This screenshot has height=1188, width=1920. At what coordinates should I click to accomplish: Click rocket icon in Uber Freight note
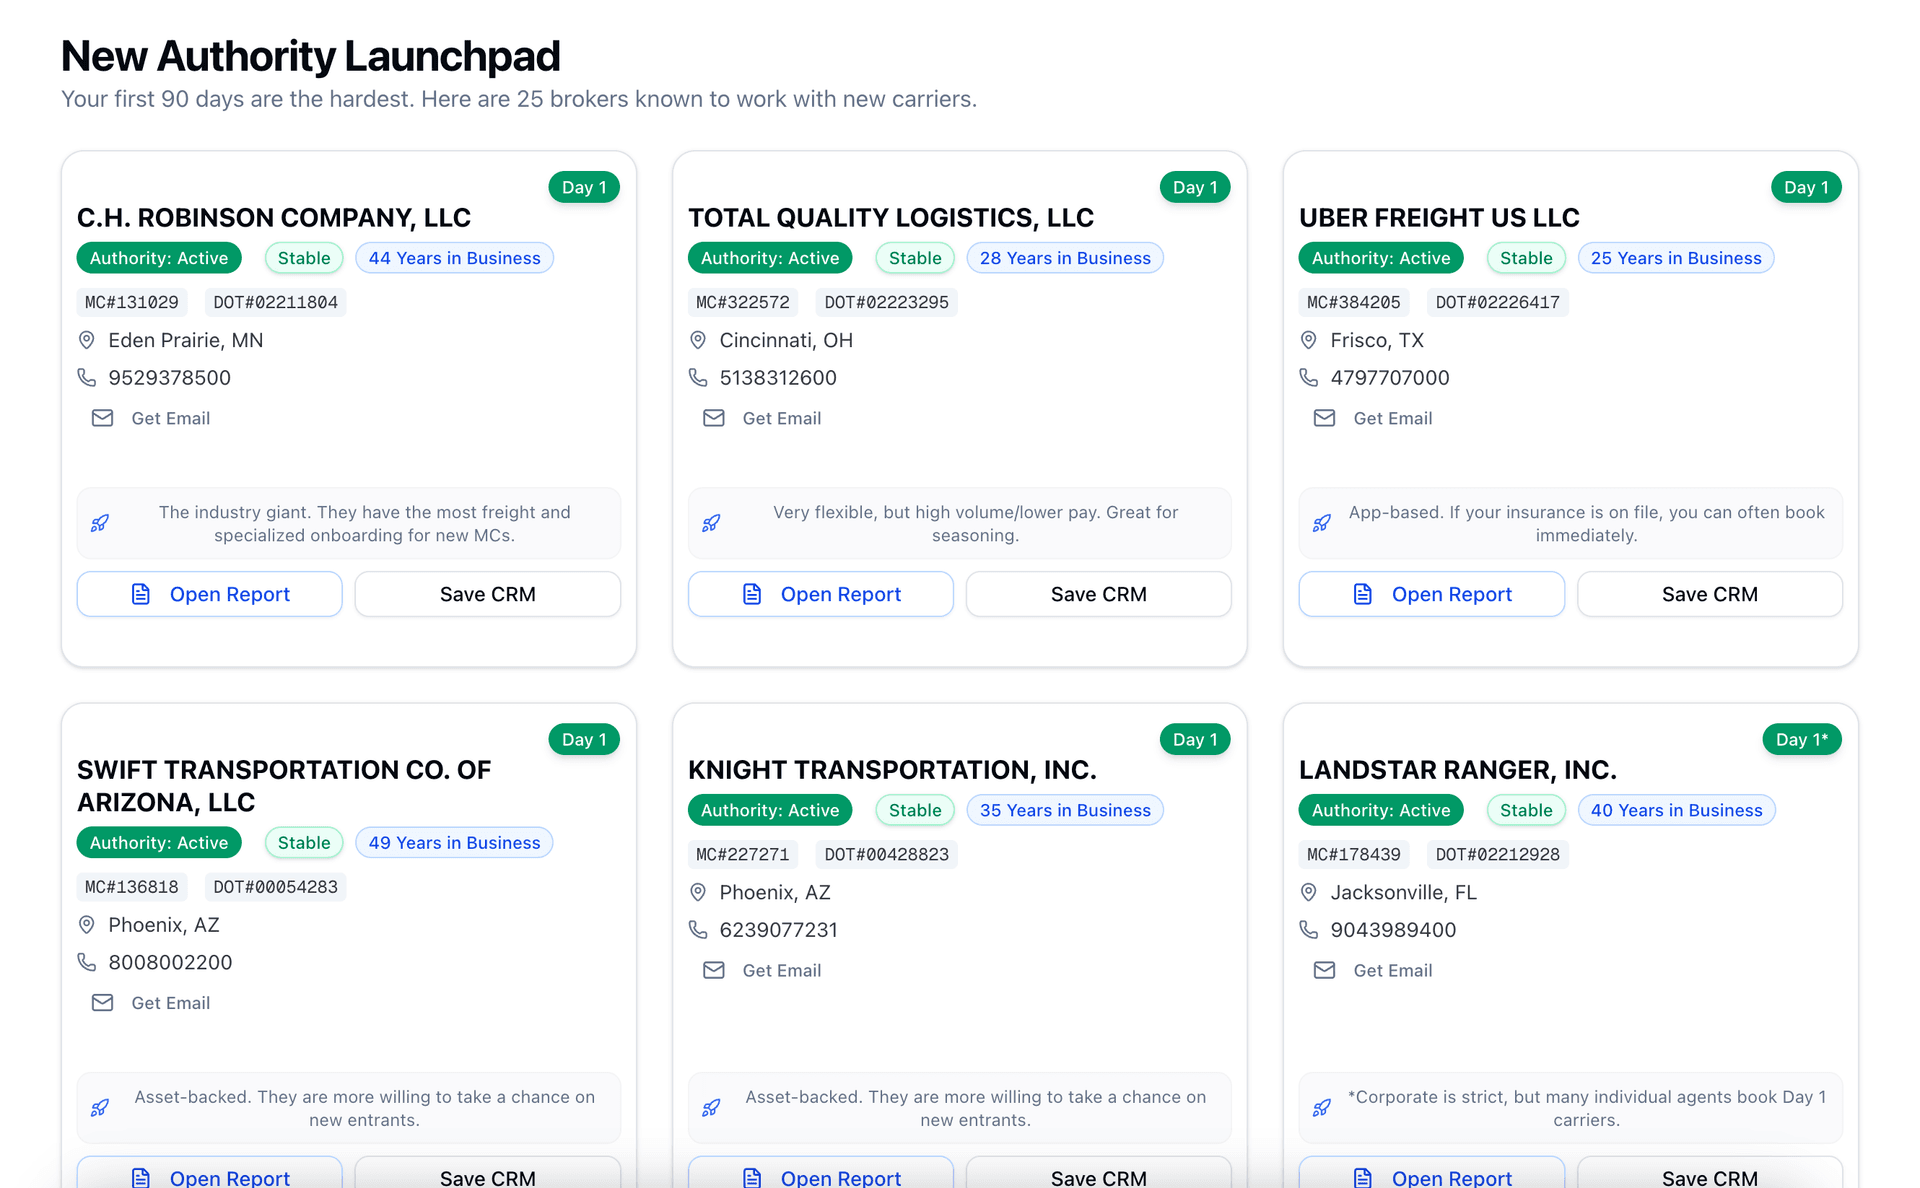tap(1321, 523)
